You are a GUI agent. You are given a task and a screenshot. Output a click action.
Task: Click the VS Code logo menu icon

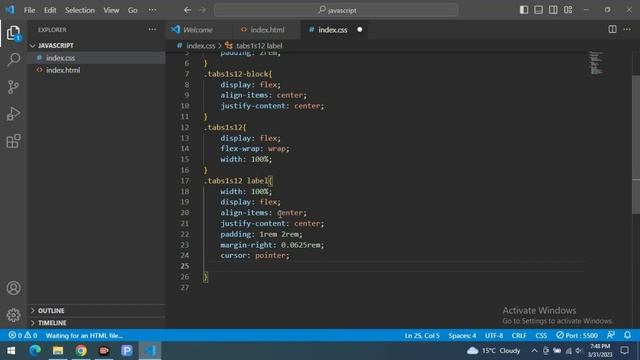[10, 10]
